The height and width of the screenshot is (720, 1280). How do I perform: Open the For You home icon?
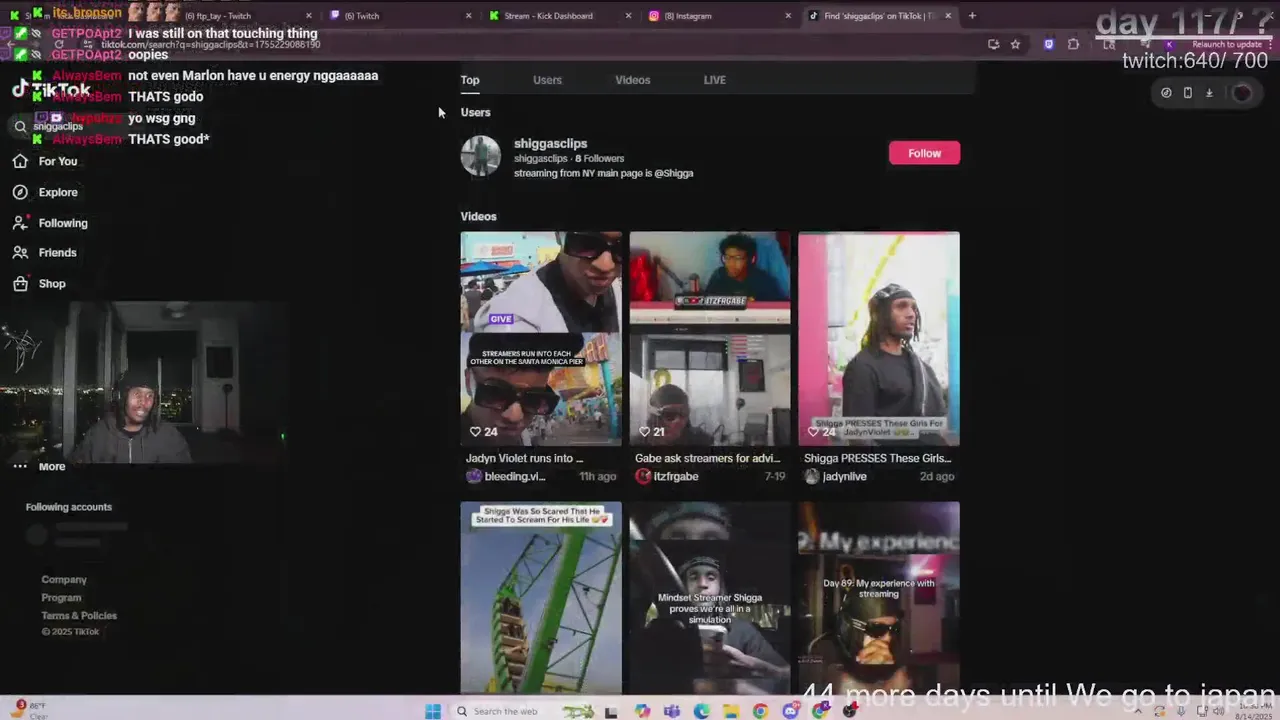[20, 161]
